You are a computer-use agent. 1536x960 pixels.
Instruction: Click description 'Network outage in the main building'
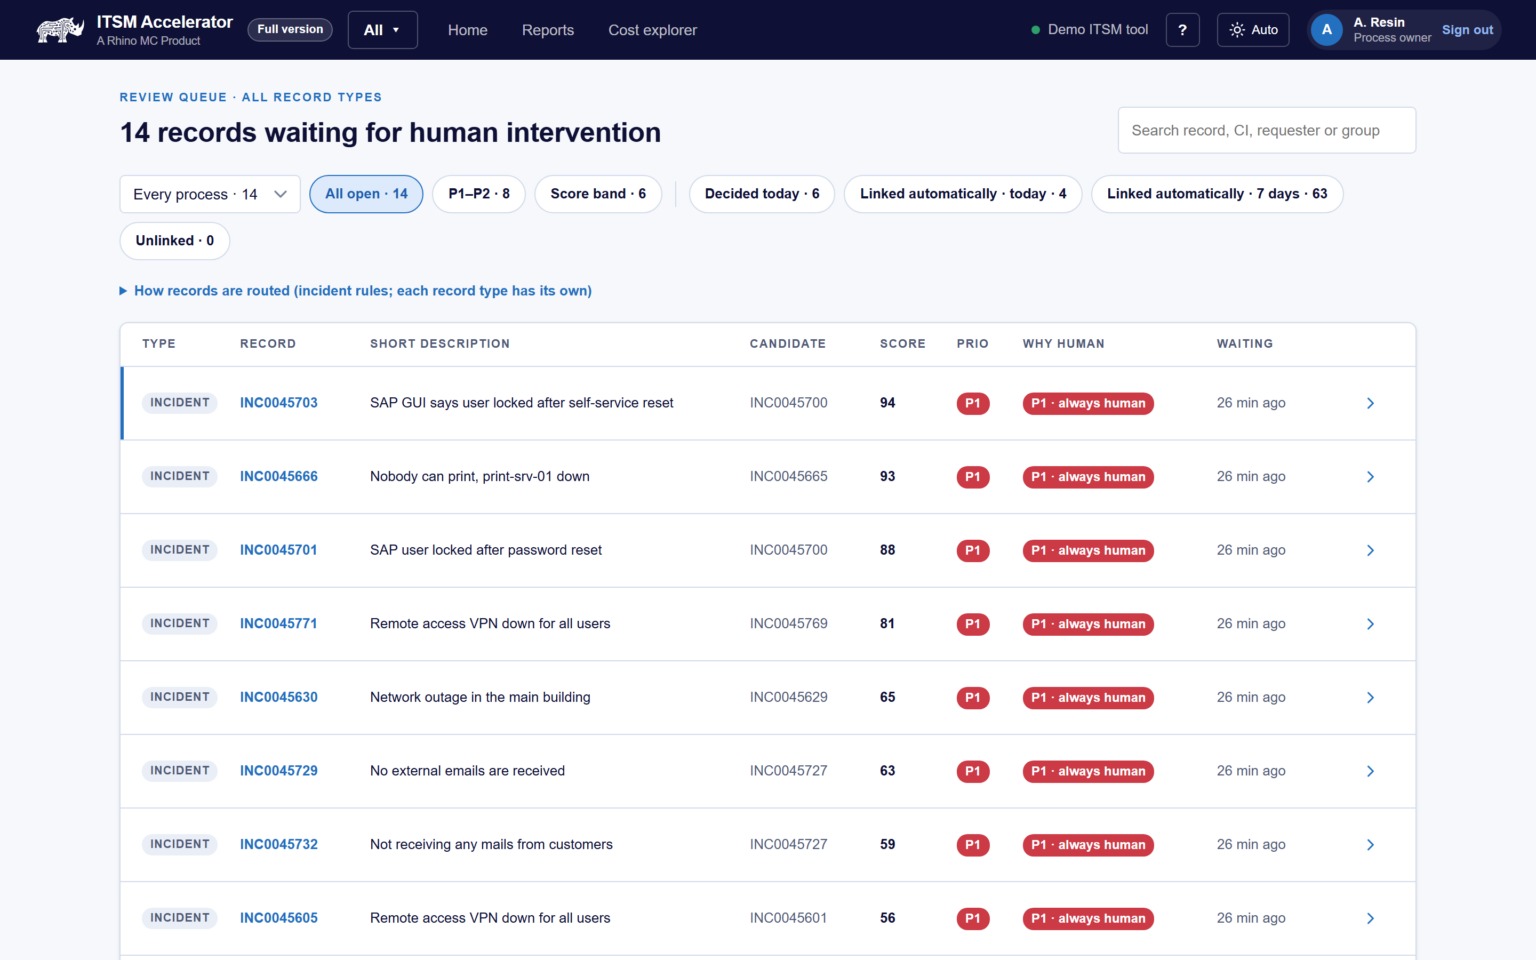[480, 697]
